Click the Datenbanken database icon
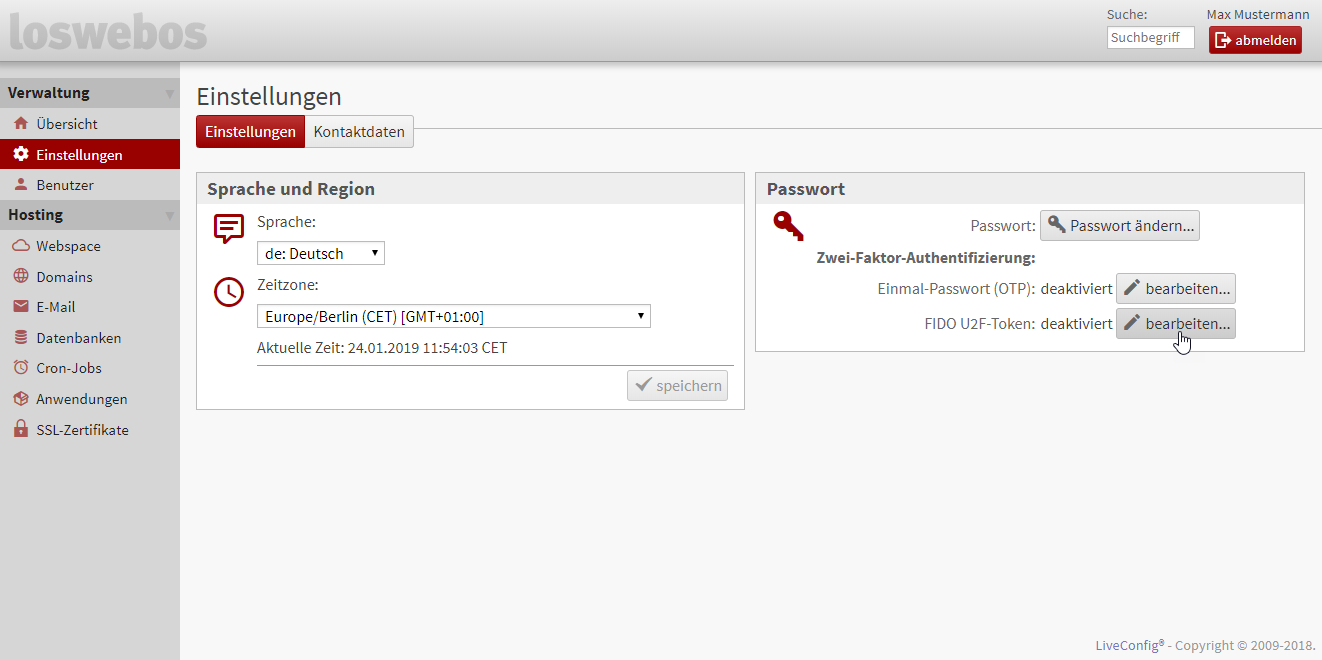Screen dimensions: 1322x660 coord(20,338)
